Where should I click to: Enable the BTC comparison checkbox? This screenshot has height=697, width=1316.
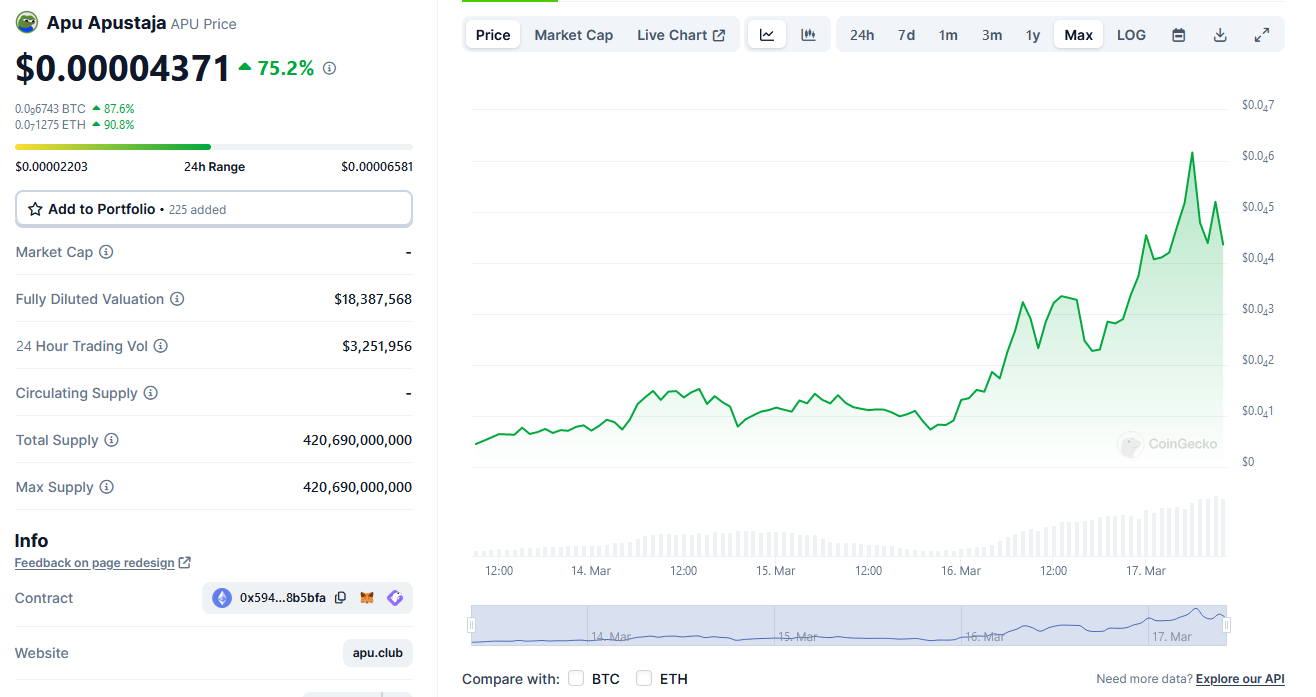coord(576,679)
